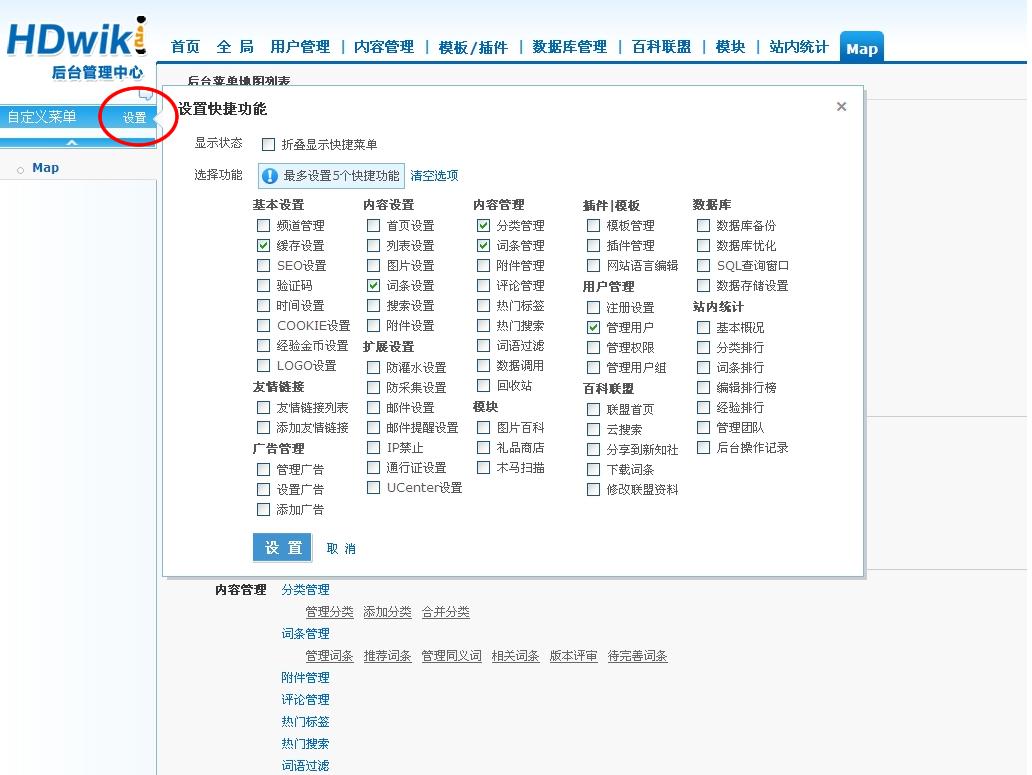Open the 站内统计 top menu
This screenshot has height=775, width=1032.
pos(799,47)
